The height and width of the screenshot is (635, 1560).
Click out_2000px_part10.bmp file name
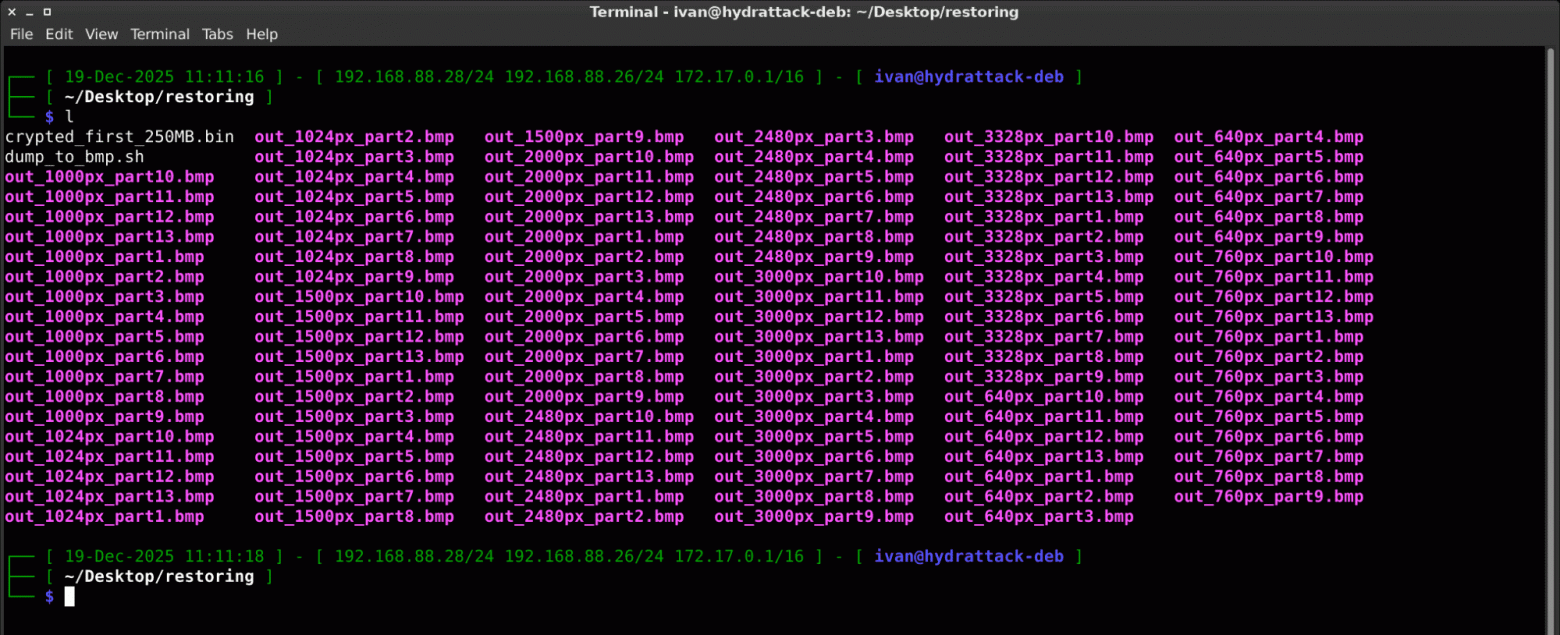click(x=589, y=157)
